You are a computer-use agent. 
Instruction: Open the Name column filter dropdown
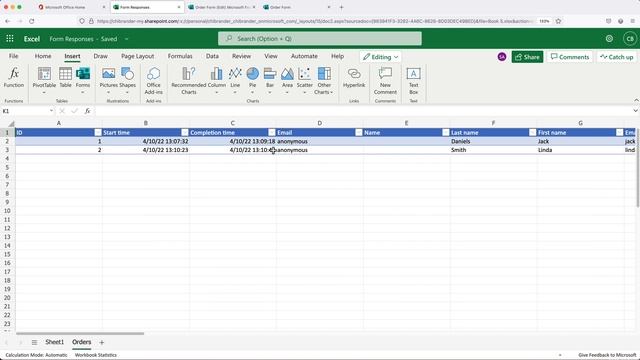tap(445, 132)
